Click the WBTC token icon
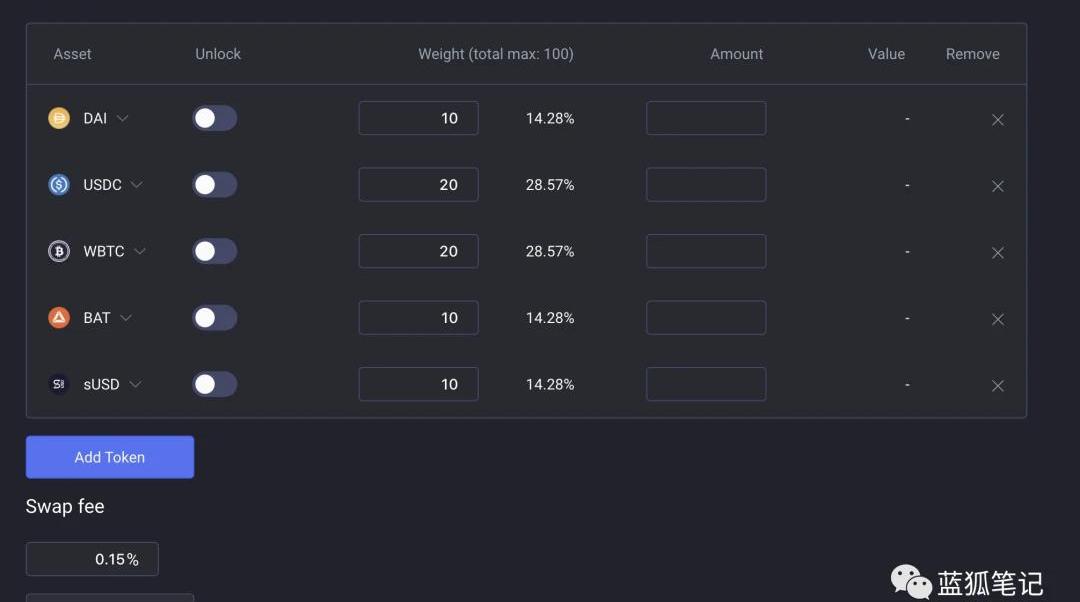The height and width of the screenshot is (602, 1080). click(x=59, y=251)
